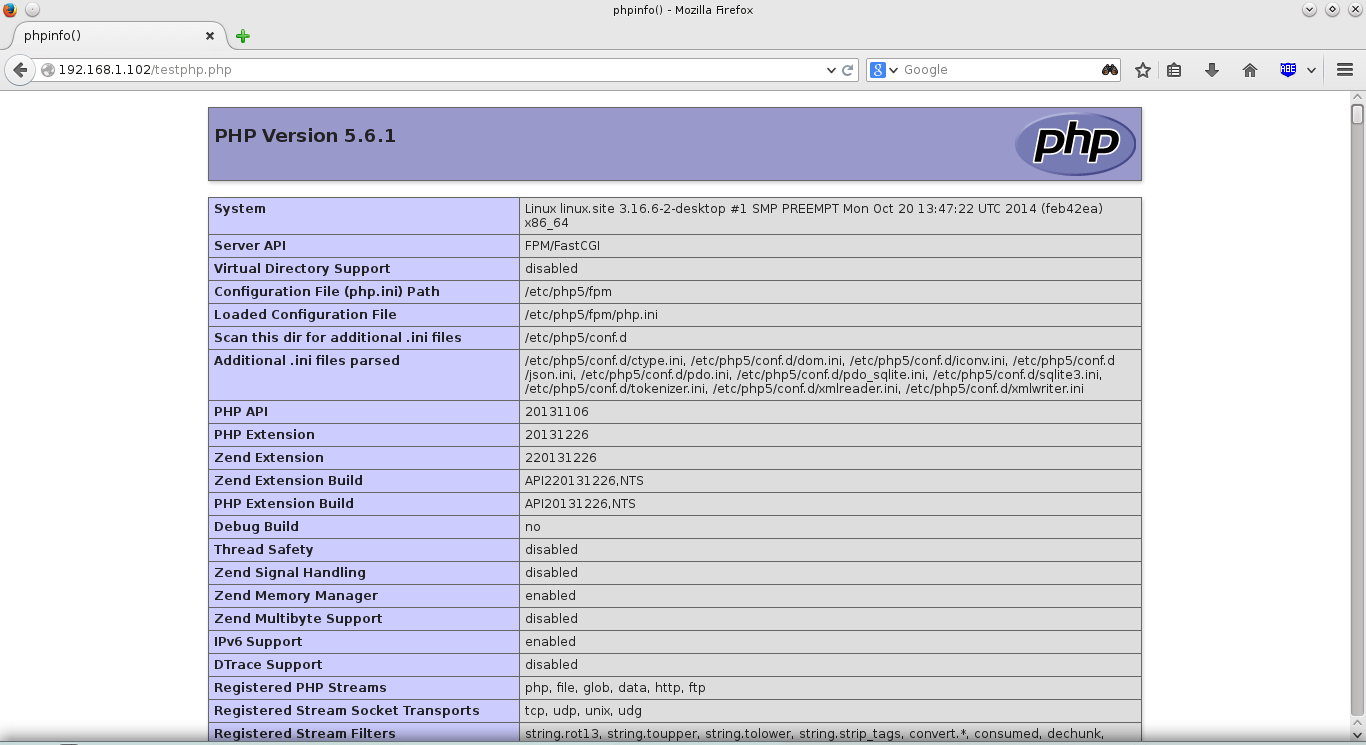Click the 'PHP Extension' row label
Image resolution: width=1366 pixels, height=745 pixels.
click(x=264, y=435)
